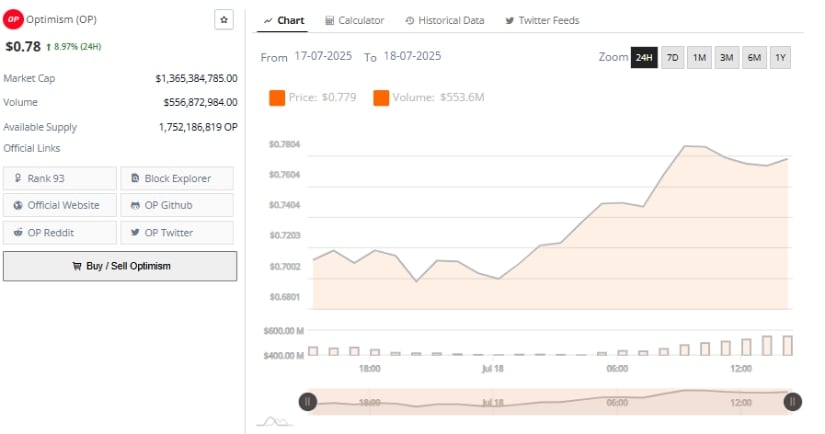
Task: Switch to Twitter Feeds tab
Action: (542, 21)
